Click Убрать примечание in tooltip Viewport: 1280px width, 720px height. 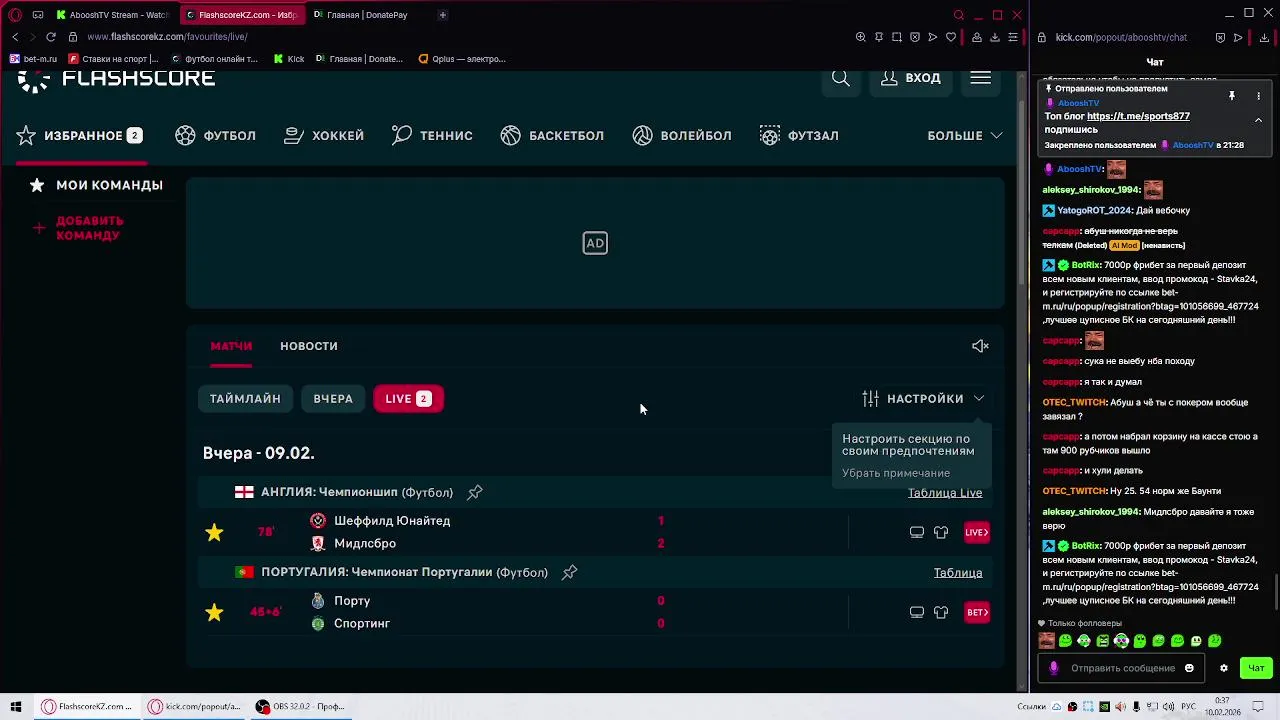pos(896,473)
